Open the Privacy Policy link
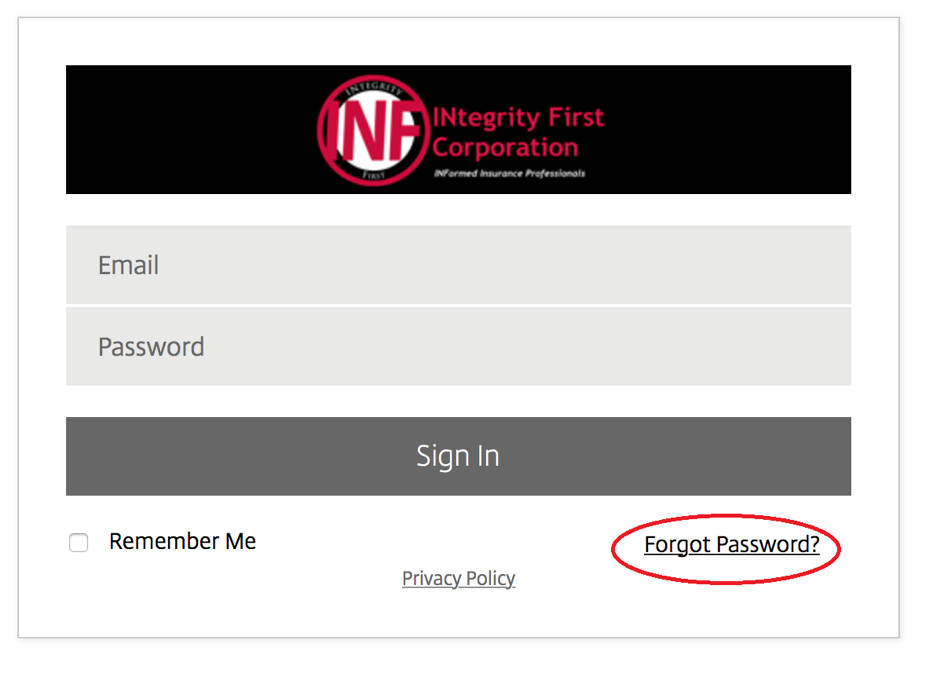926x681 pixels. click(x=458, y=578)
